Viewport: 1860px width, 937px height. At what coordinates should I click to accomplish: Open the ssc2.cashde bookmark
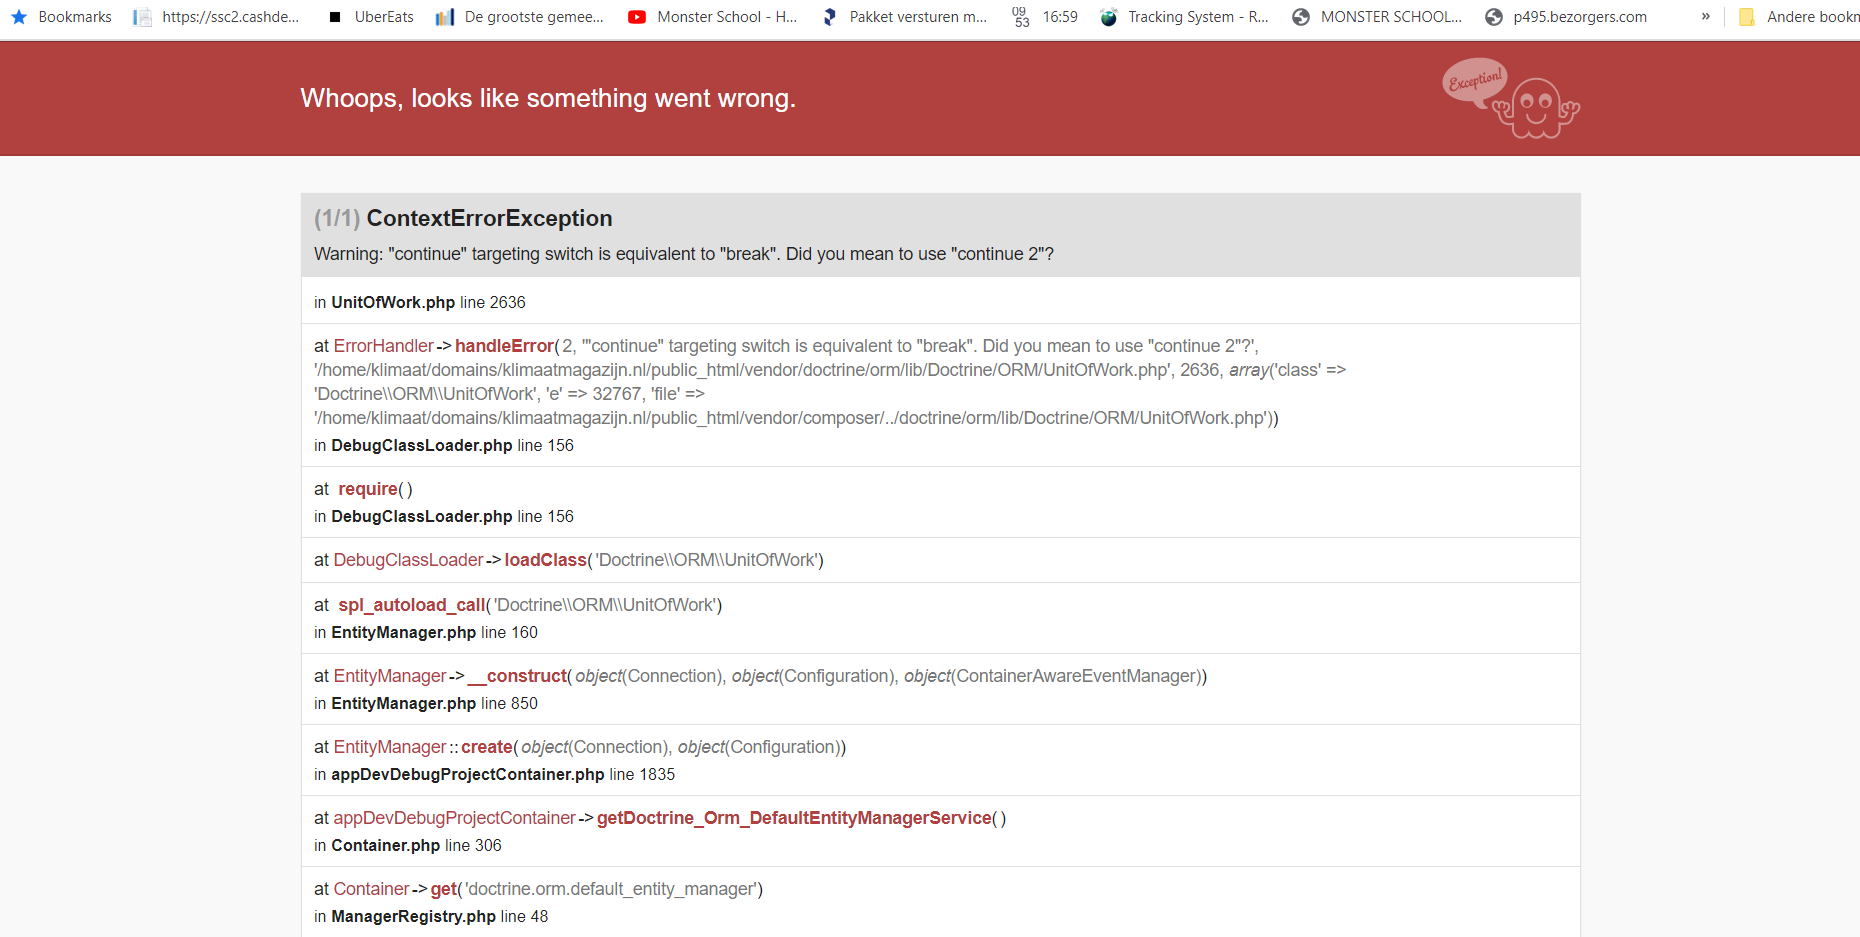coord(217,17)
